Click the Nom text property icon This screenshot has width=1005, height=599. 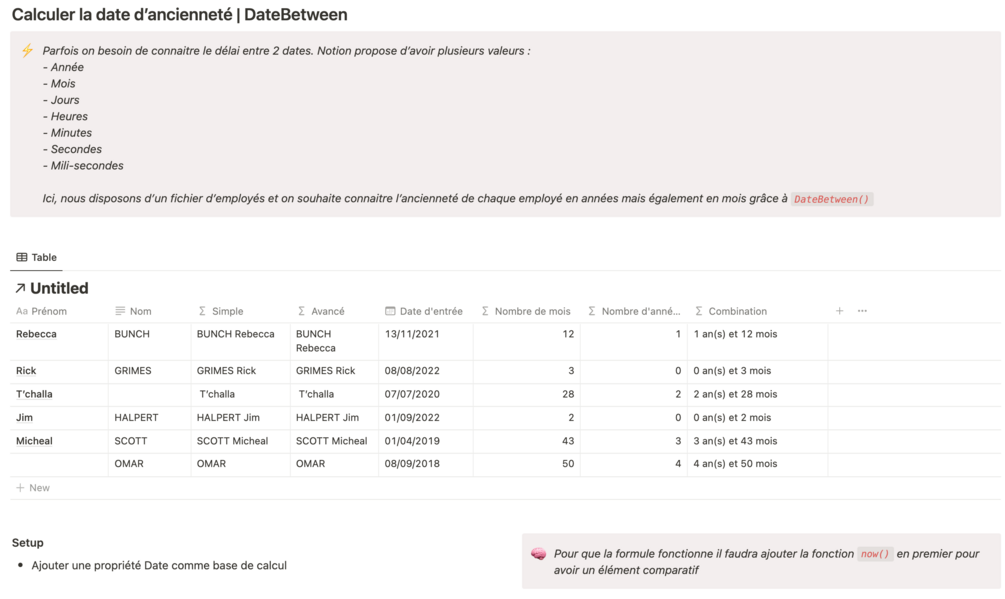pyautogui.click(x=120, y=311)
